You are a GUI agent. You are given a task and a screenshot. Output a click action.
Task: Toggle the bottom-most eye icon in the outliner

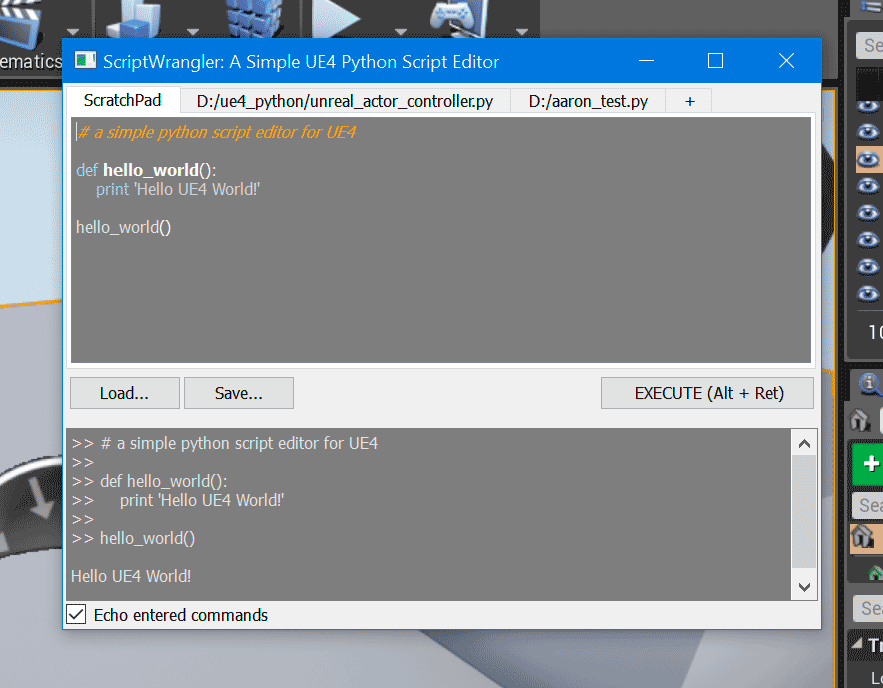point(868,294)
